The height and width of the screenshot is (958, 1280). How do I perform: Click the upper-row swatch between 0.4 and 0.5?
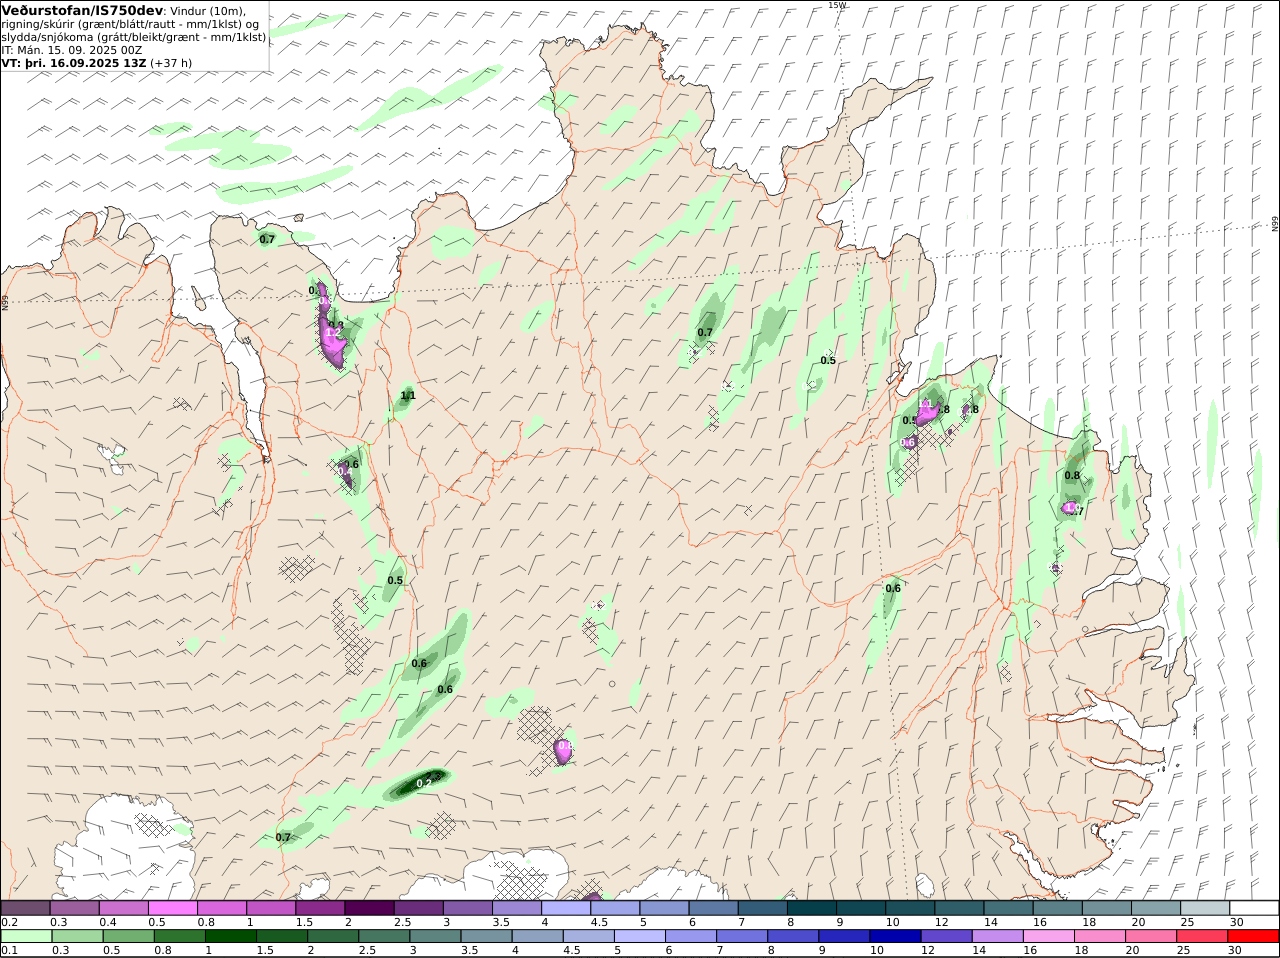point(123,908)
